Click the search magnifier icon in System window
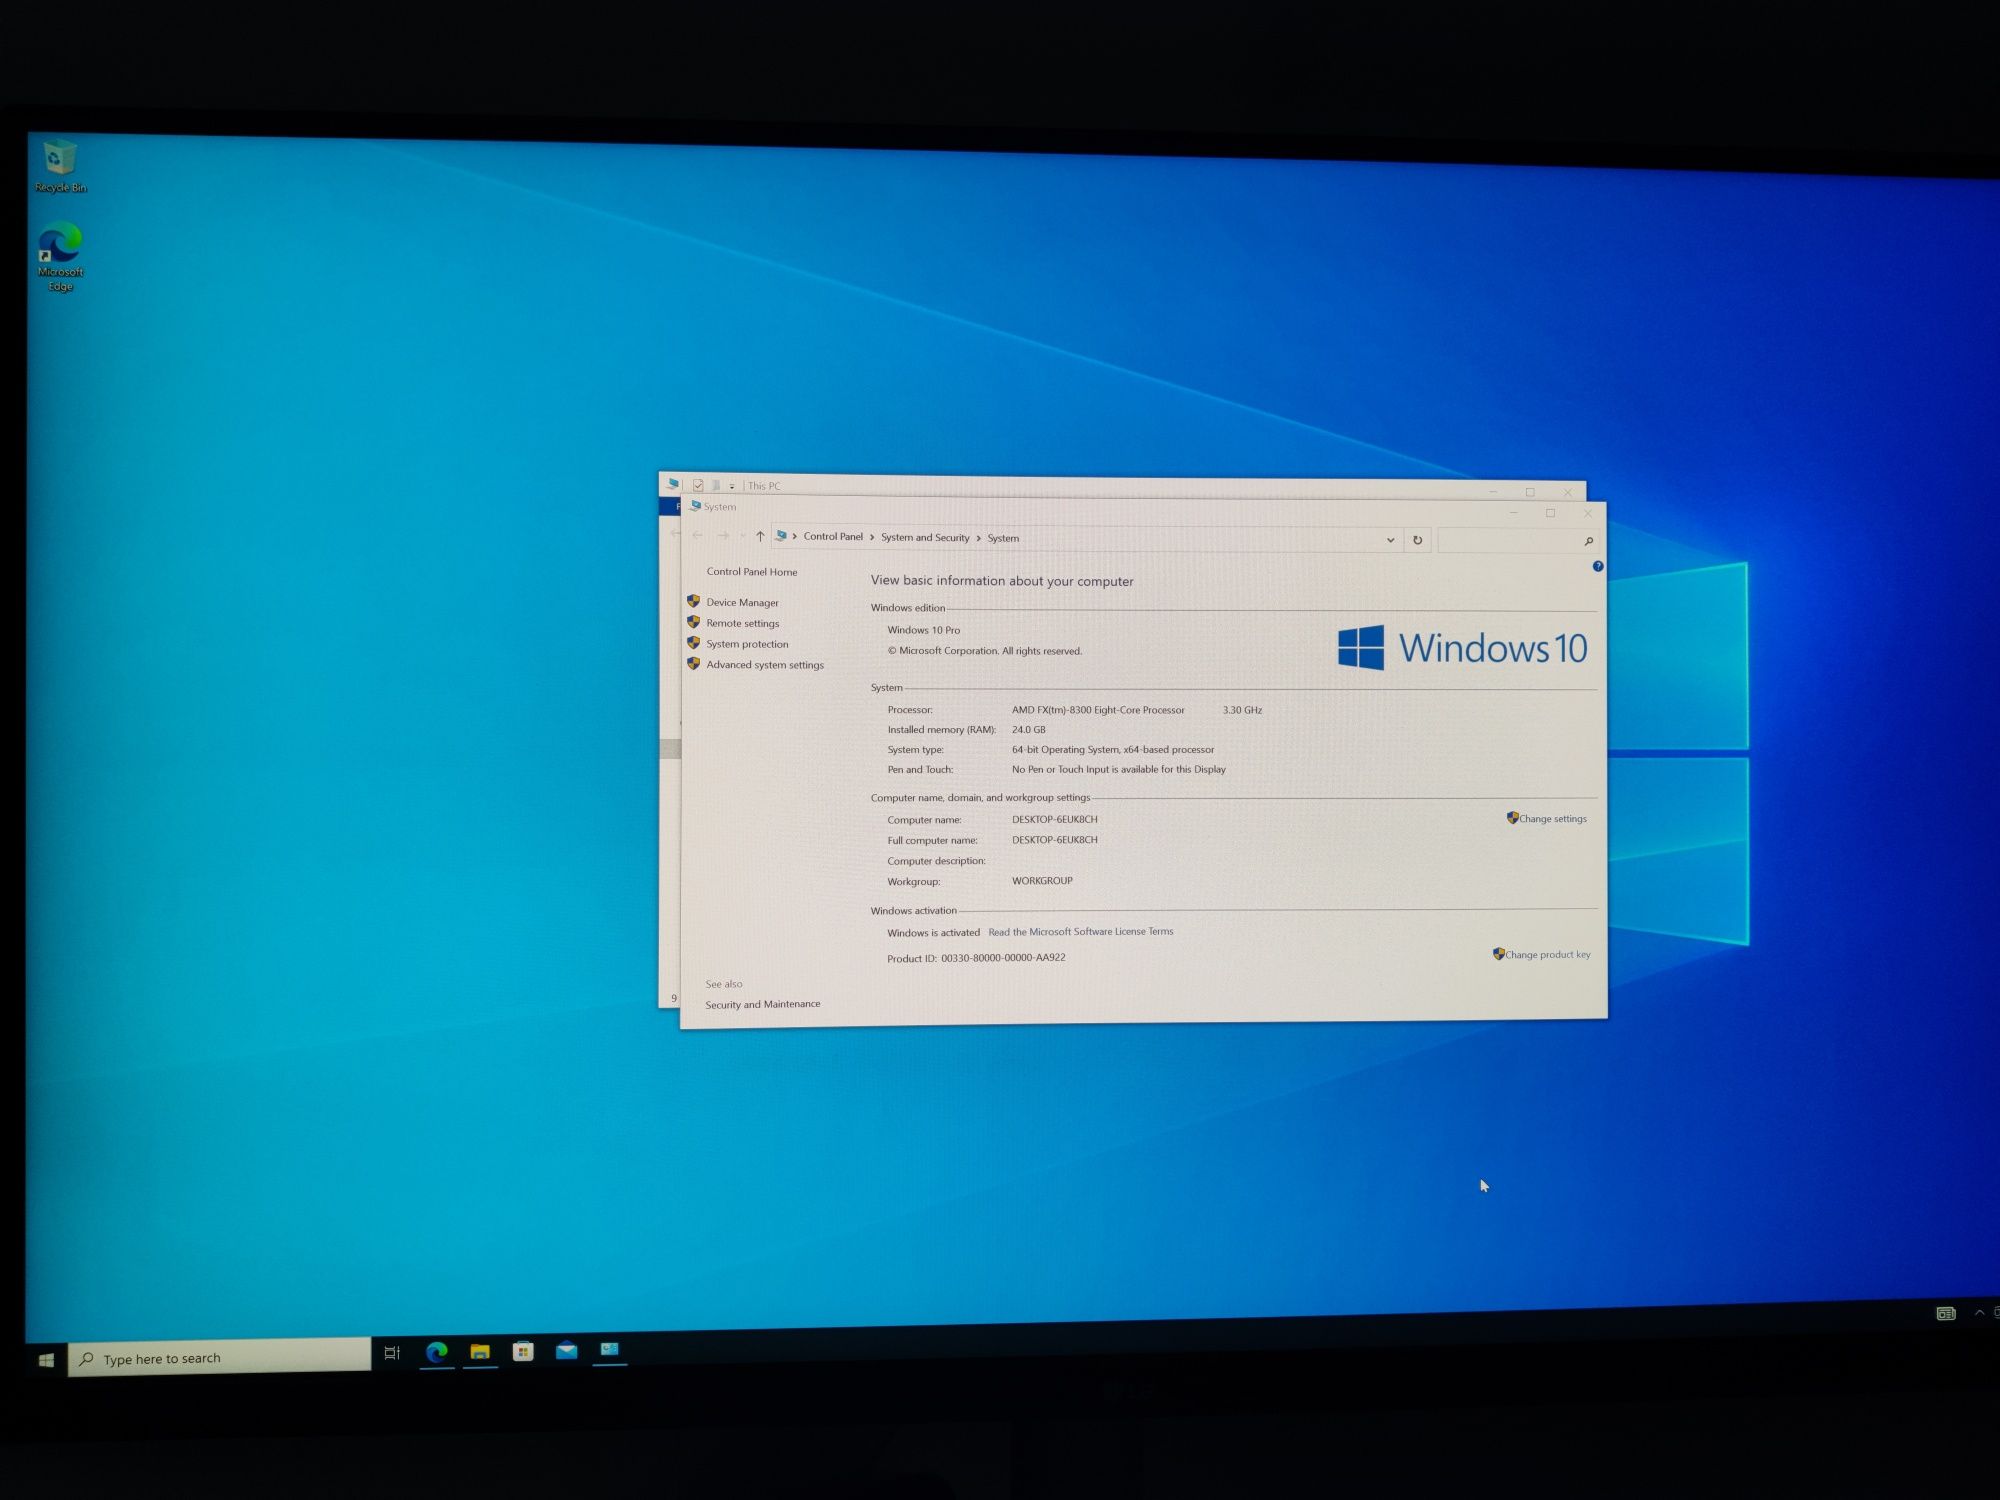 coord(1588,541)
